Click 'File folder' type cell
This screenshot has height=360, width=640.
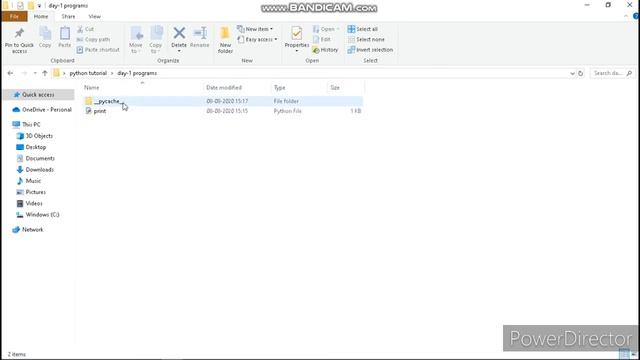tap(286, 101)
